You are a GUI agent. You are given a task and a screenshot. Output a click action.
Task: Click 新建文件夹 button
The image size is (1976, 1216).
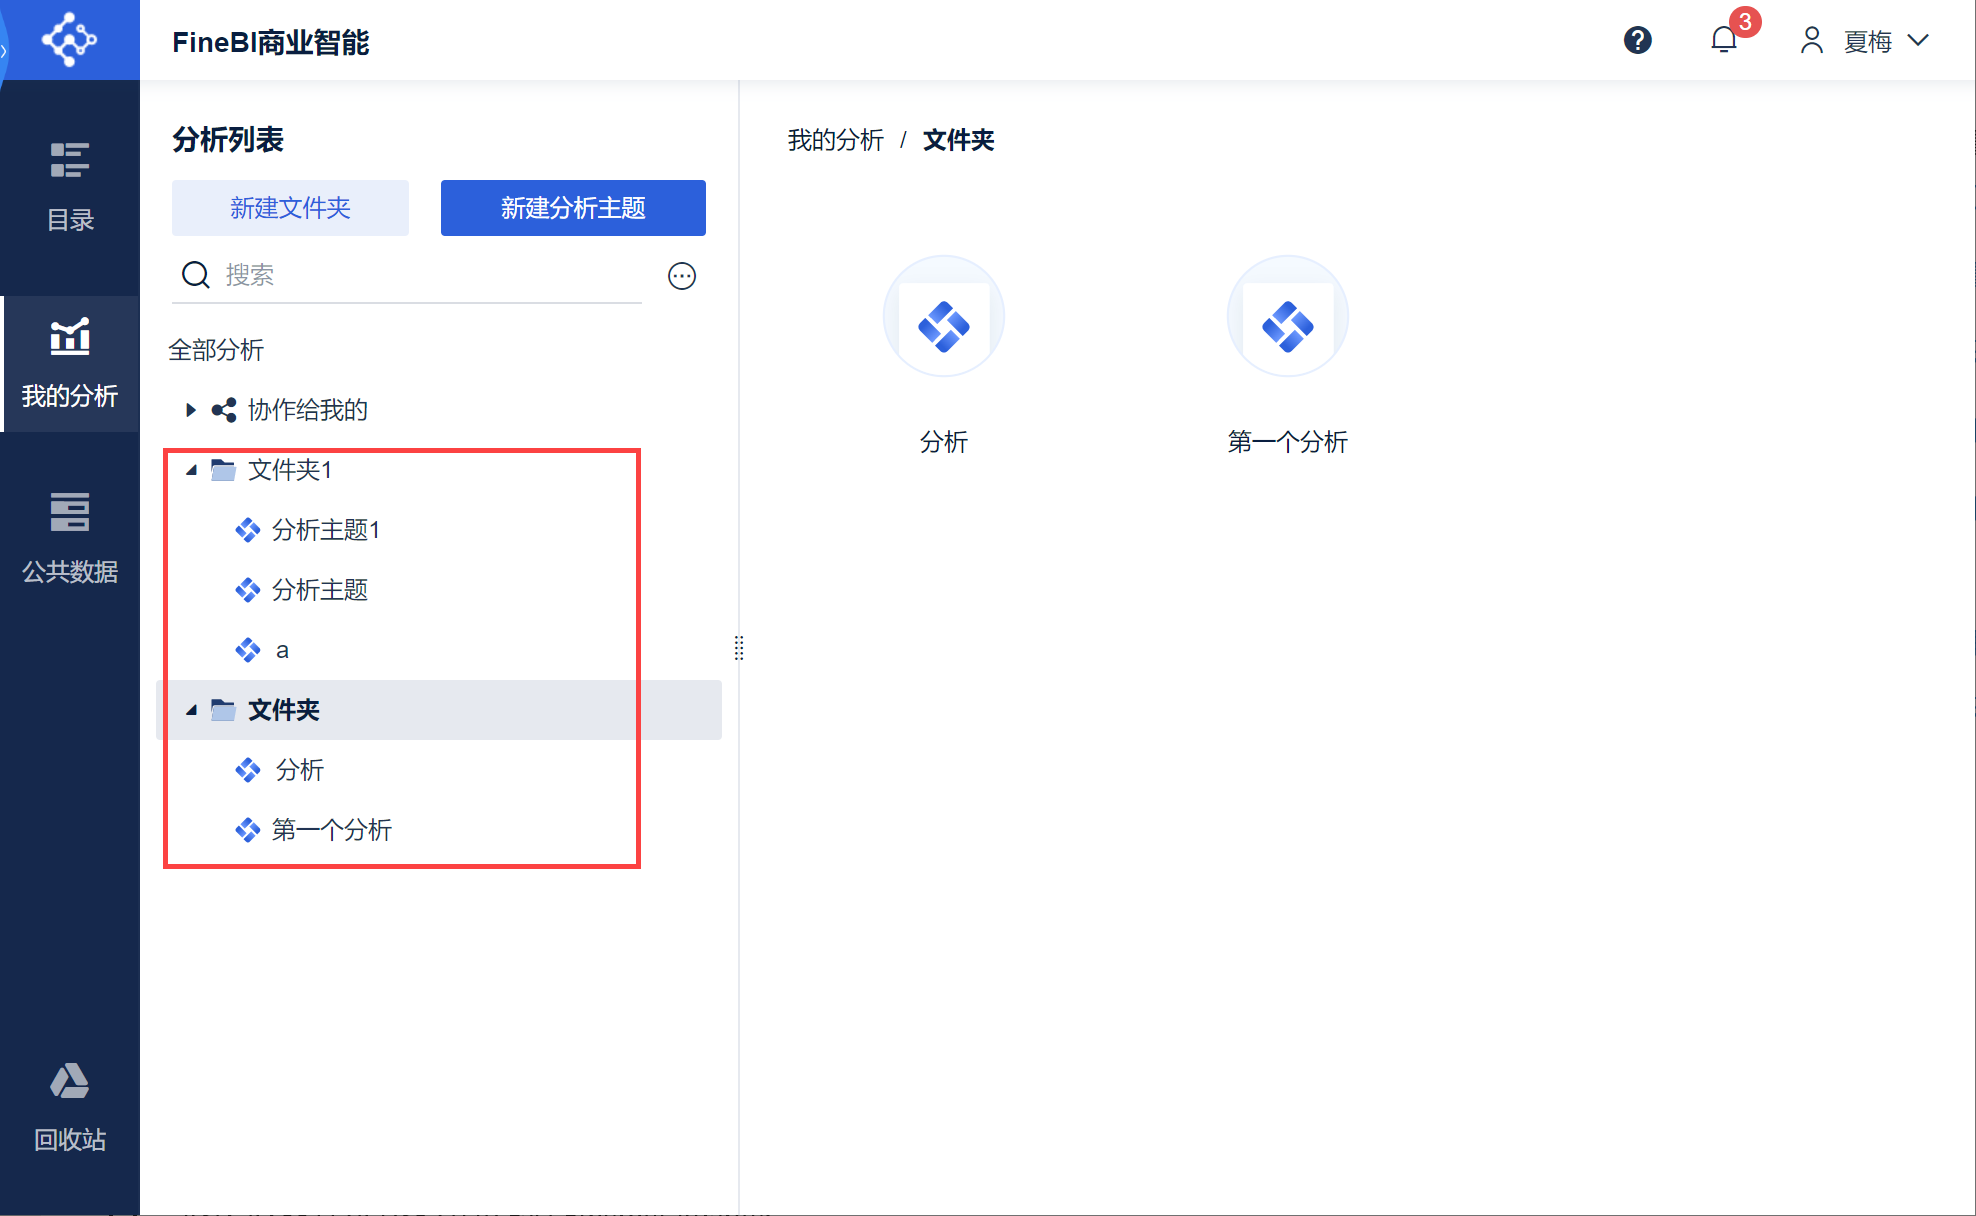[x=290, y=208]
